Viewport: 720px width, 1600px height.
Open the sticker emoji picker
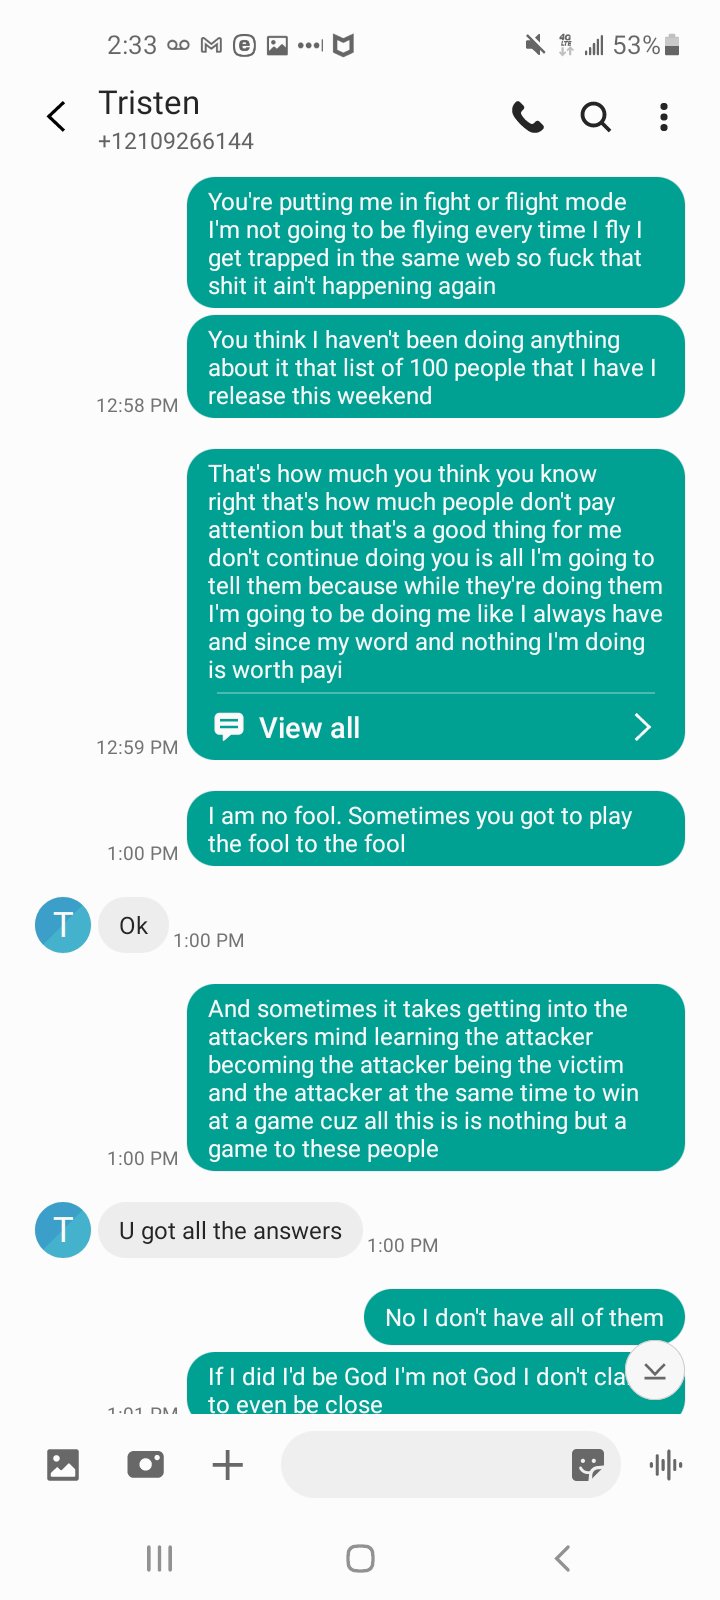(x=588, y=1465)
